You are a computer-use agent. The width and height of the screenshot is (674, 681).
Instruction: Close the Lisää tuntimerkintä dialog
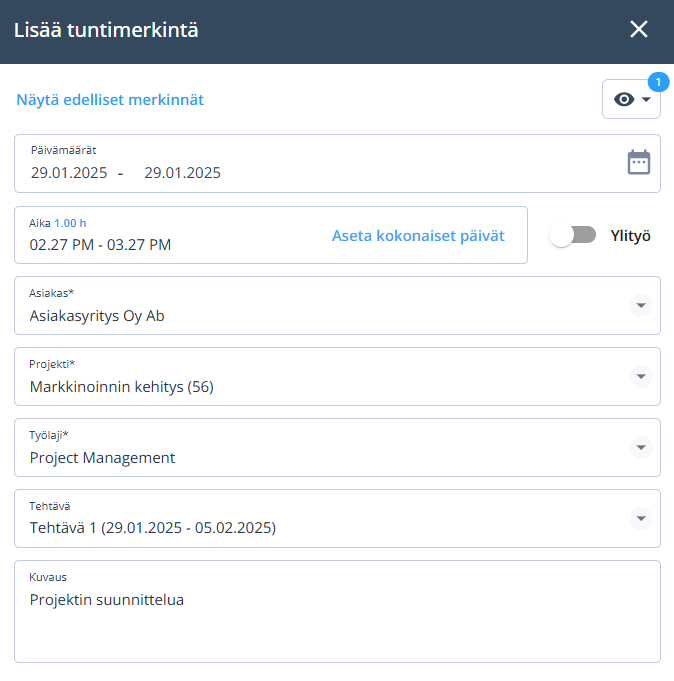coord(639,30)
